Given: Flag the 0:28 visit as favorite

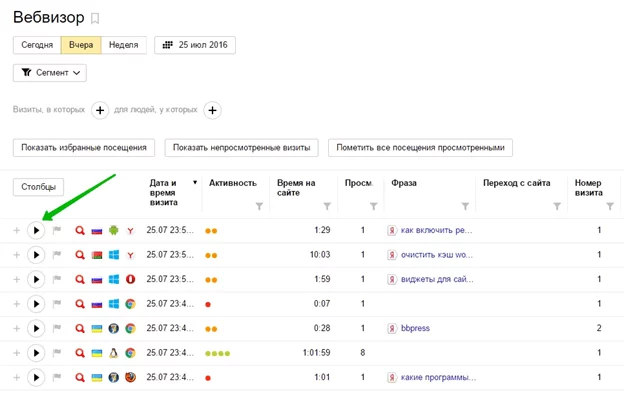Looking at the screenshot, I should 57,328.
